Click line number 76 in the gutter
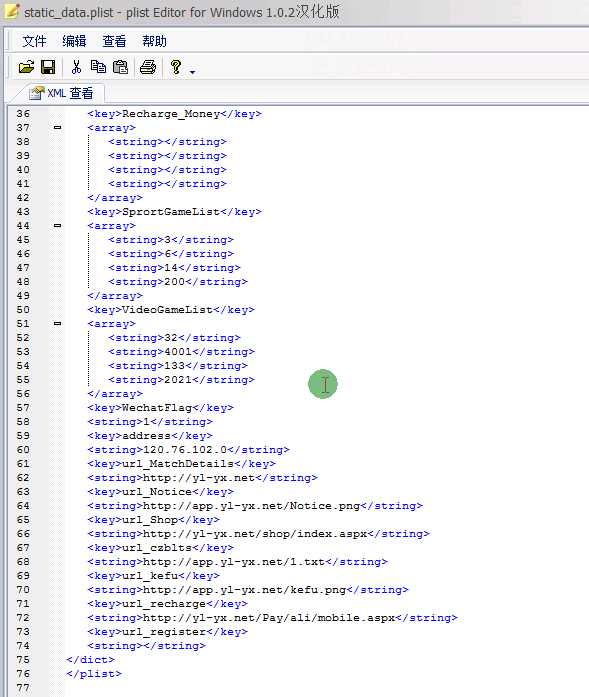This screenshot has width=589, height=697. [x=23, y=674]
